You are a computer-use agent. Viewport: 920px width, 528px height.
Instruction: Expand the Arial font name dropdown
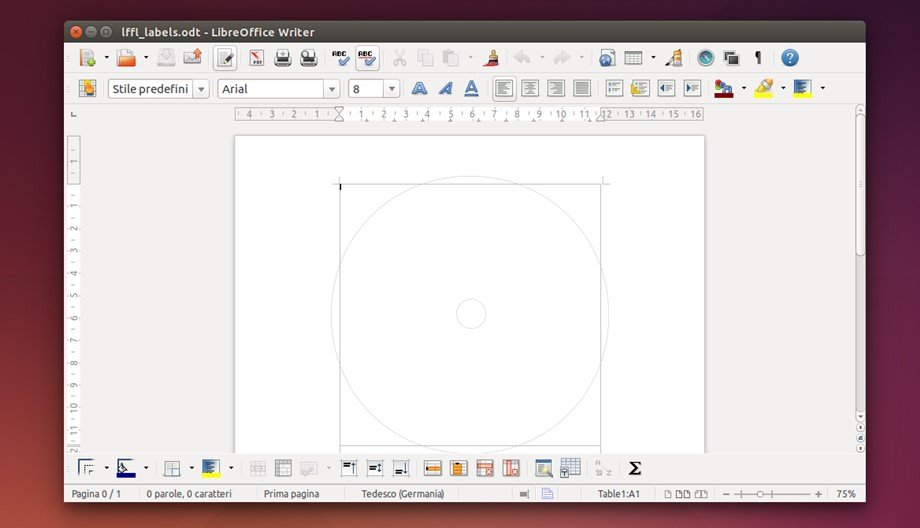(x=332, y=89)
